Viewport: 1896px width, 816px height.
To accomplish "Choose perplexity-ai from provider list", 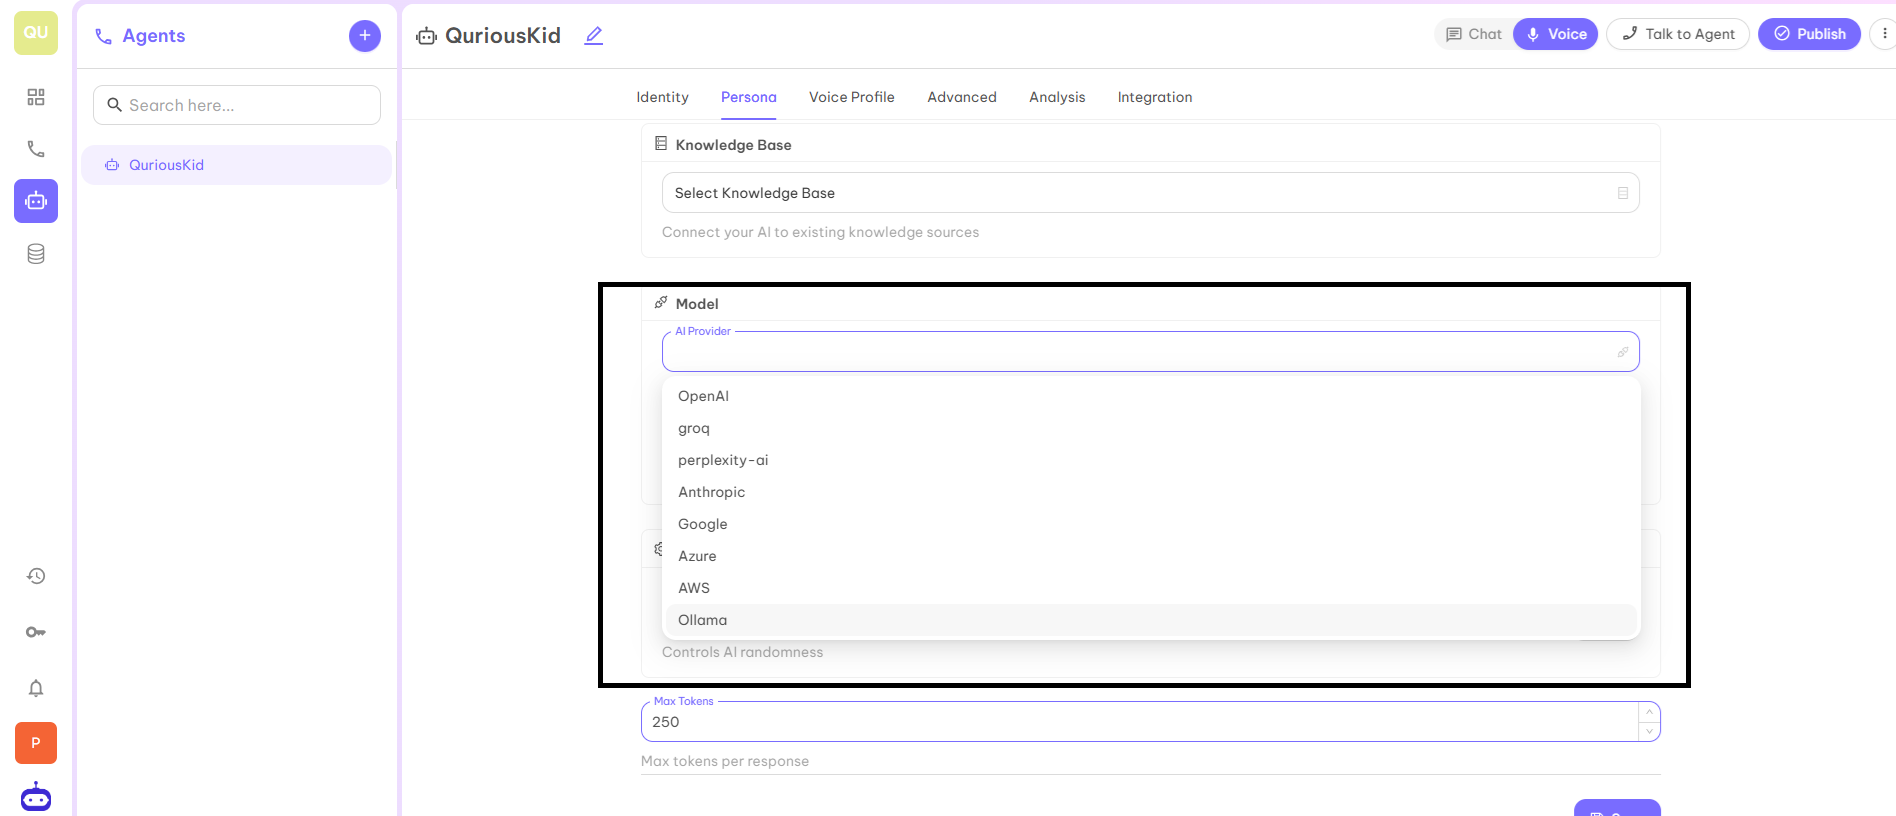I will point(1151,460).
